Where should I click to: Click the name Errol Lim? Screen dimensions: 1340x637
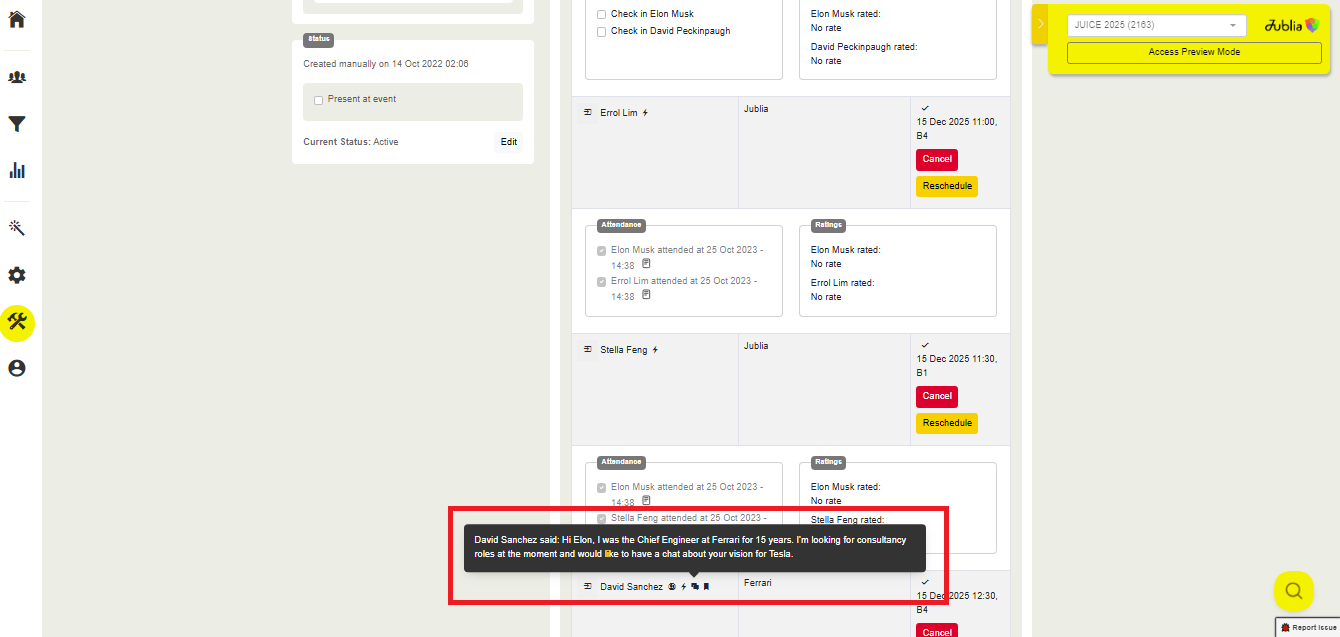point(618,113)
